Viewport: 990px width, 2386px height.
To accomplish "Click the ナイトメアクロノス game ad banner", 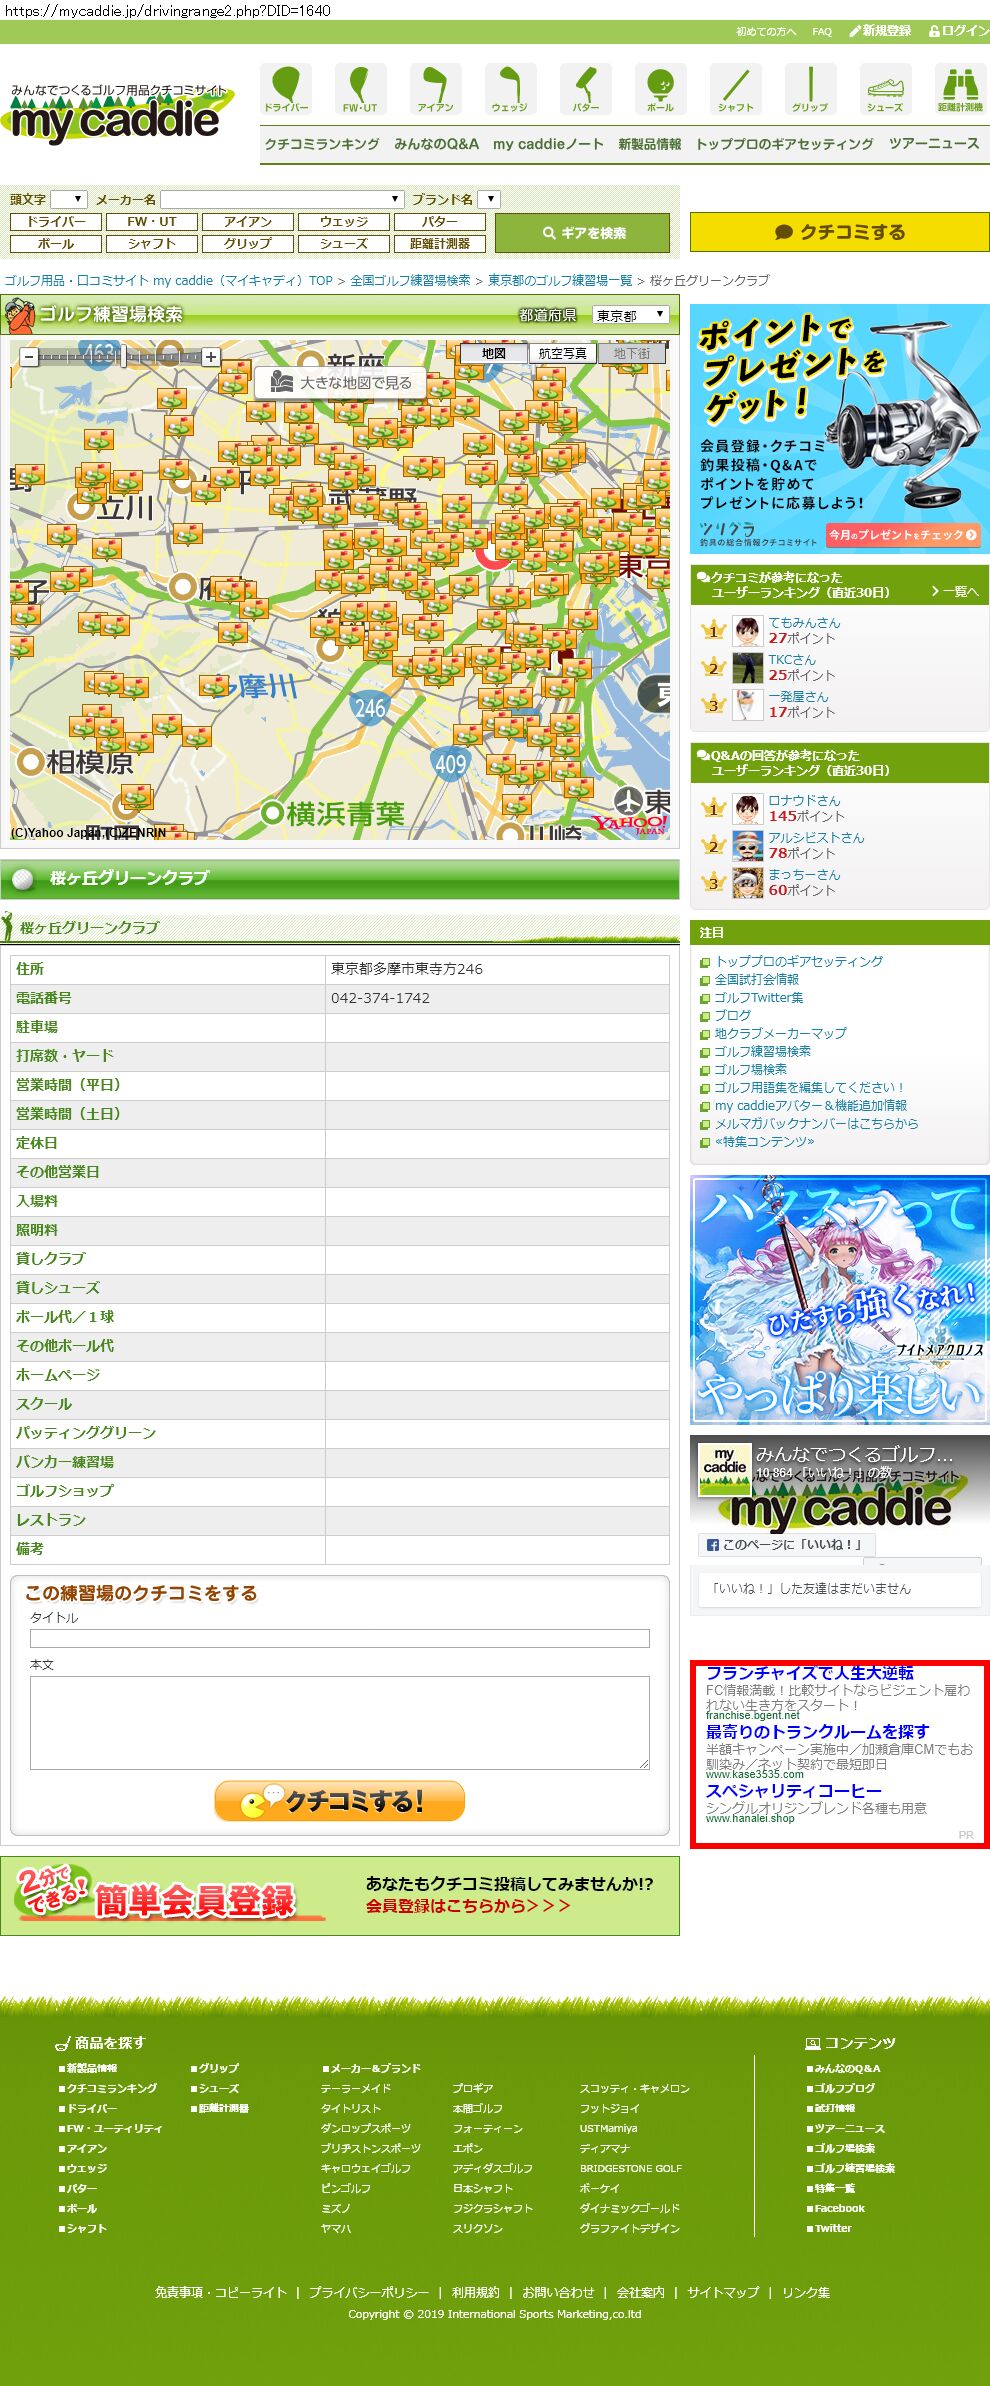I will coord(839,1299).
